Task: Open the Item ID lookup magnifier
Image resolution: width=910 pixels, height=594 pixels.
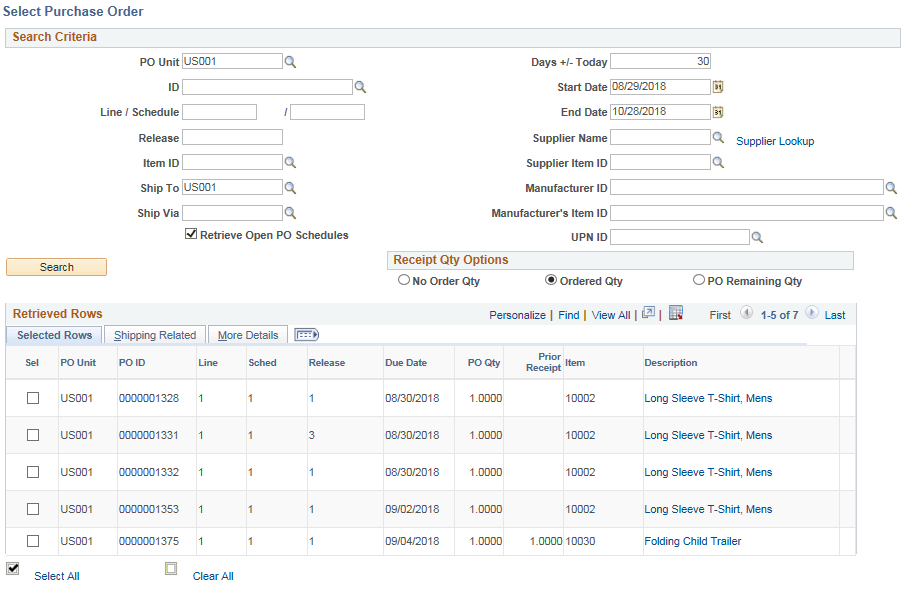Action: point(290,161)
